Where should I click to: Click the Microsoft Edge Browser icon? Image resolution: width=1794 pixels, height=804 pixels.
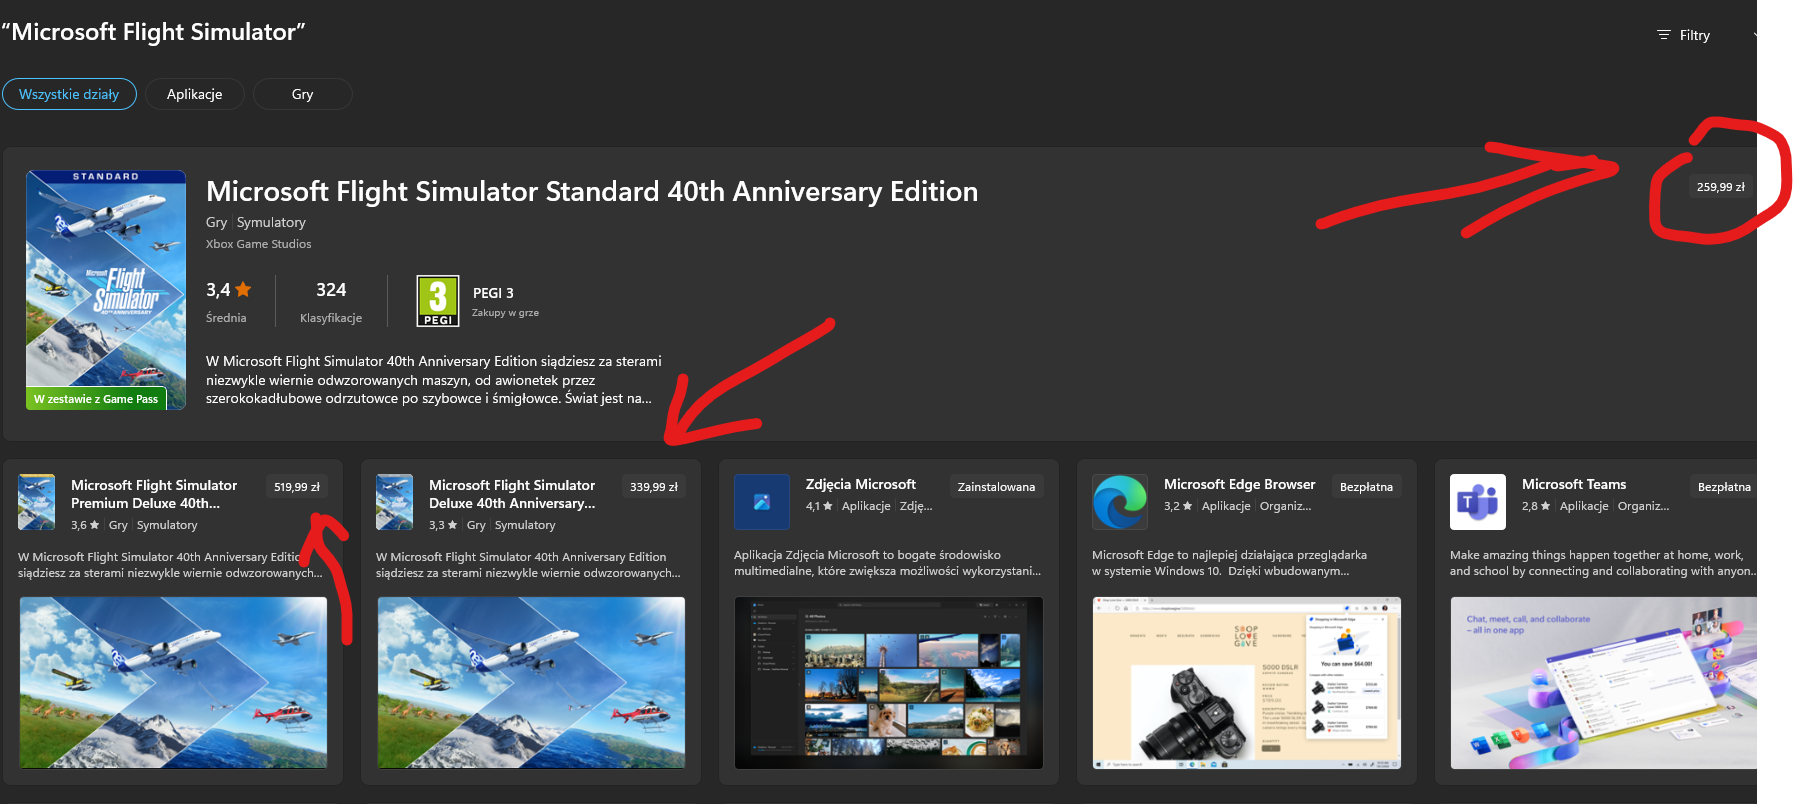pyautogui.click(x=1119, y=502)
